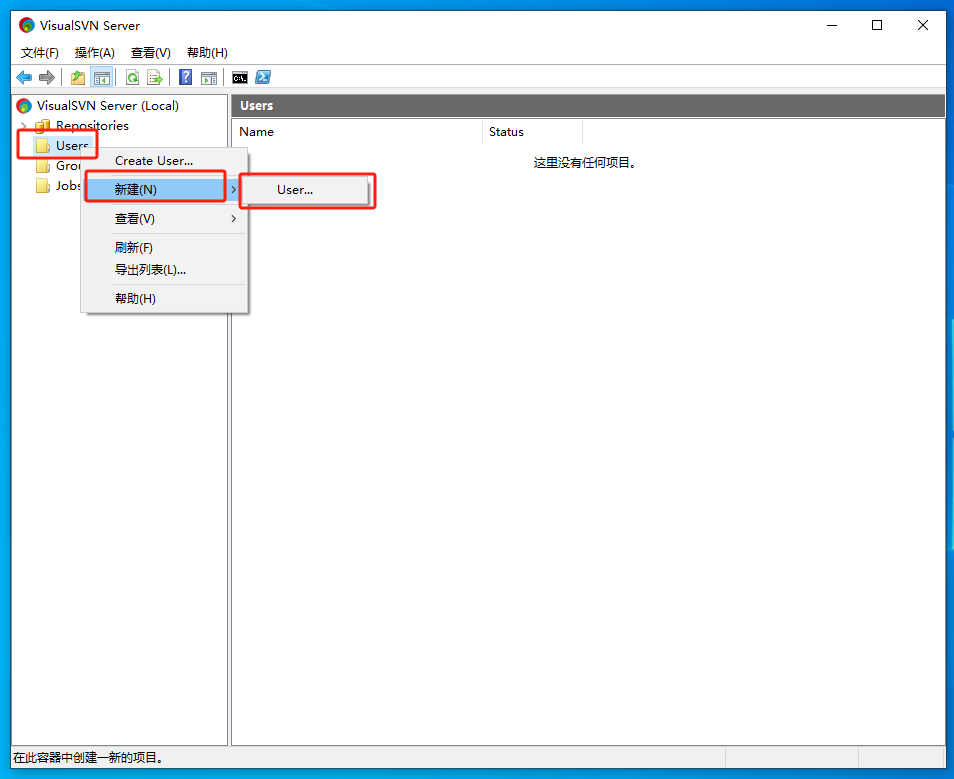Screen dimensions: 954x779
Task: Expand the Repositories tree node
Action: pyautogui.click(x=24, y=126)
